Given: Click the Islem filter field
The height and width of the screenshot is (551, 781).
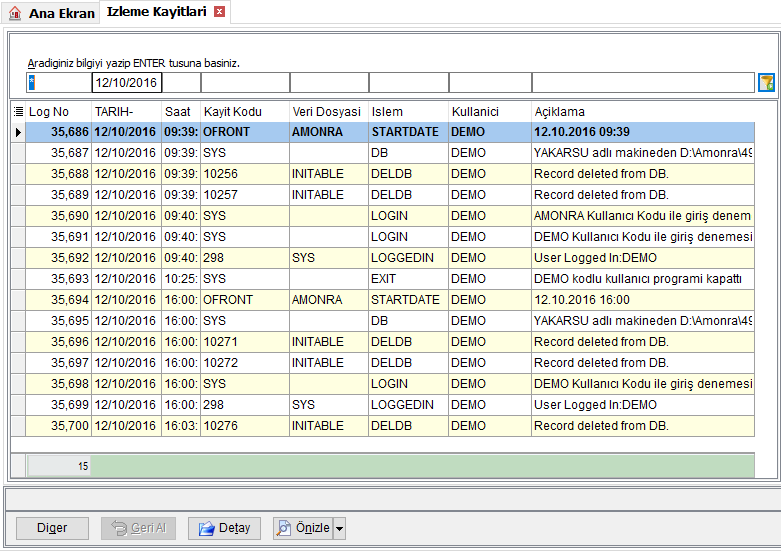Looking at the screenshot, I should (409, 83).
